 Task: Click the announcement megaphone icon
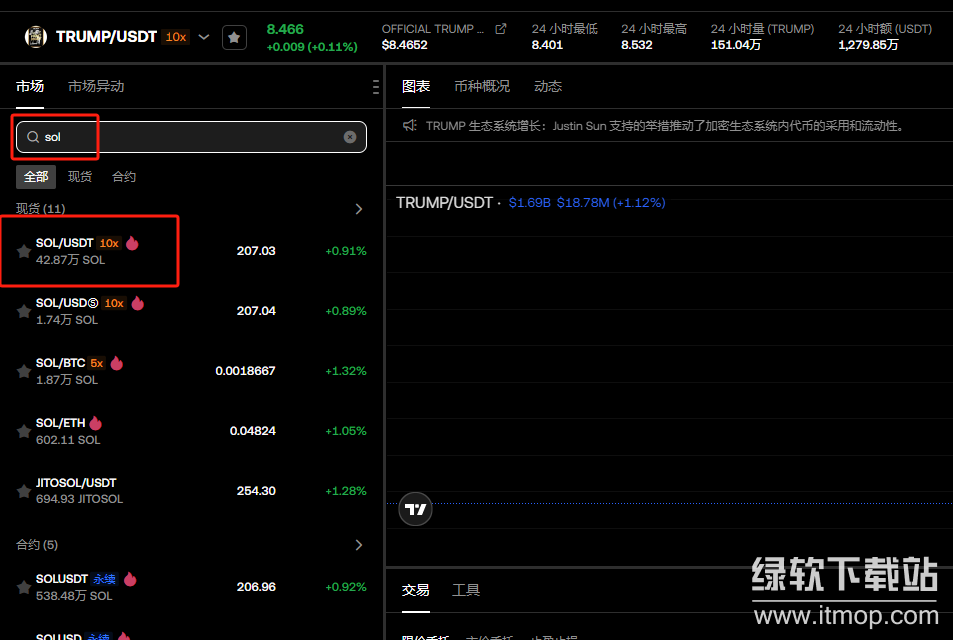click(409, 126)
